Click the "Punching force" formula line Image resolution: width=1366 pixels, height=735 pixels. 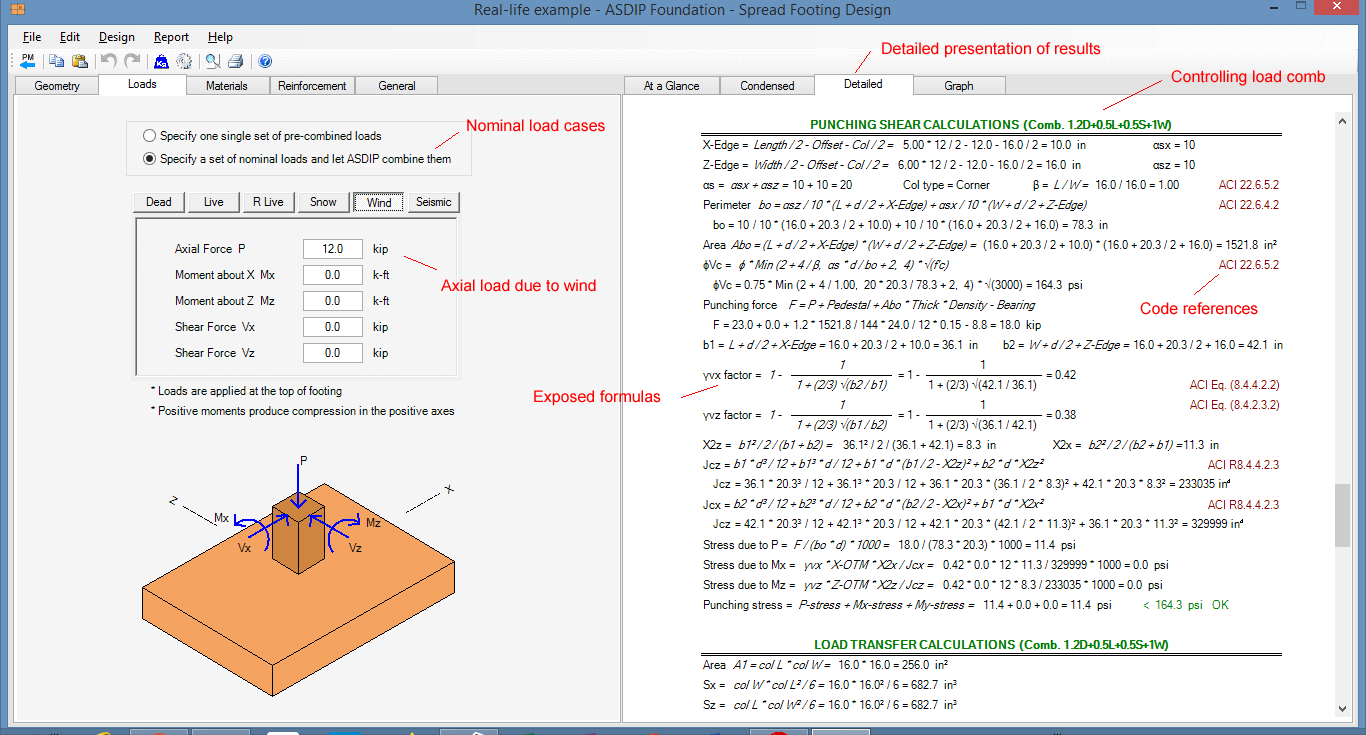click(x=869, y=305)
